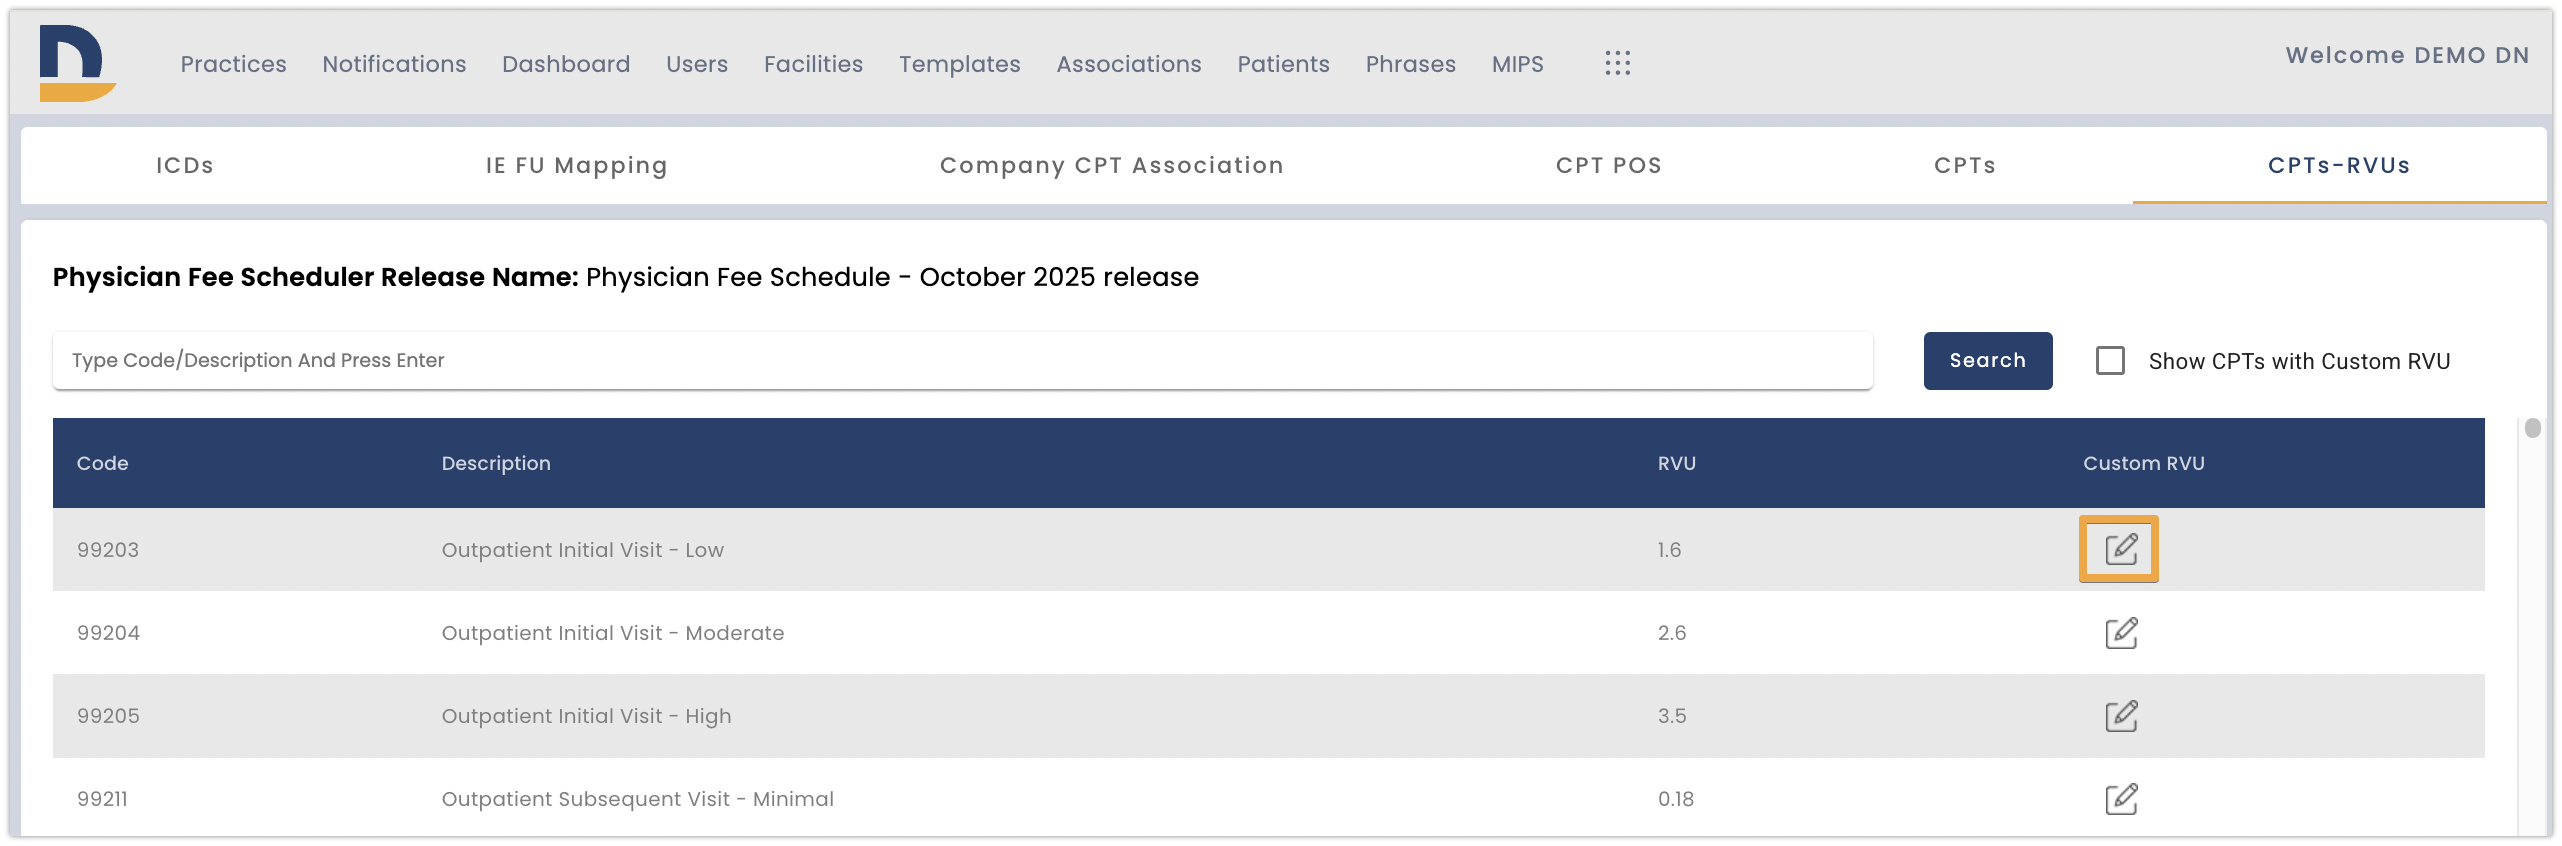Navigate to the Patients section
Screen dimensions: 2562x846
[x=1283, y=63]
